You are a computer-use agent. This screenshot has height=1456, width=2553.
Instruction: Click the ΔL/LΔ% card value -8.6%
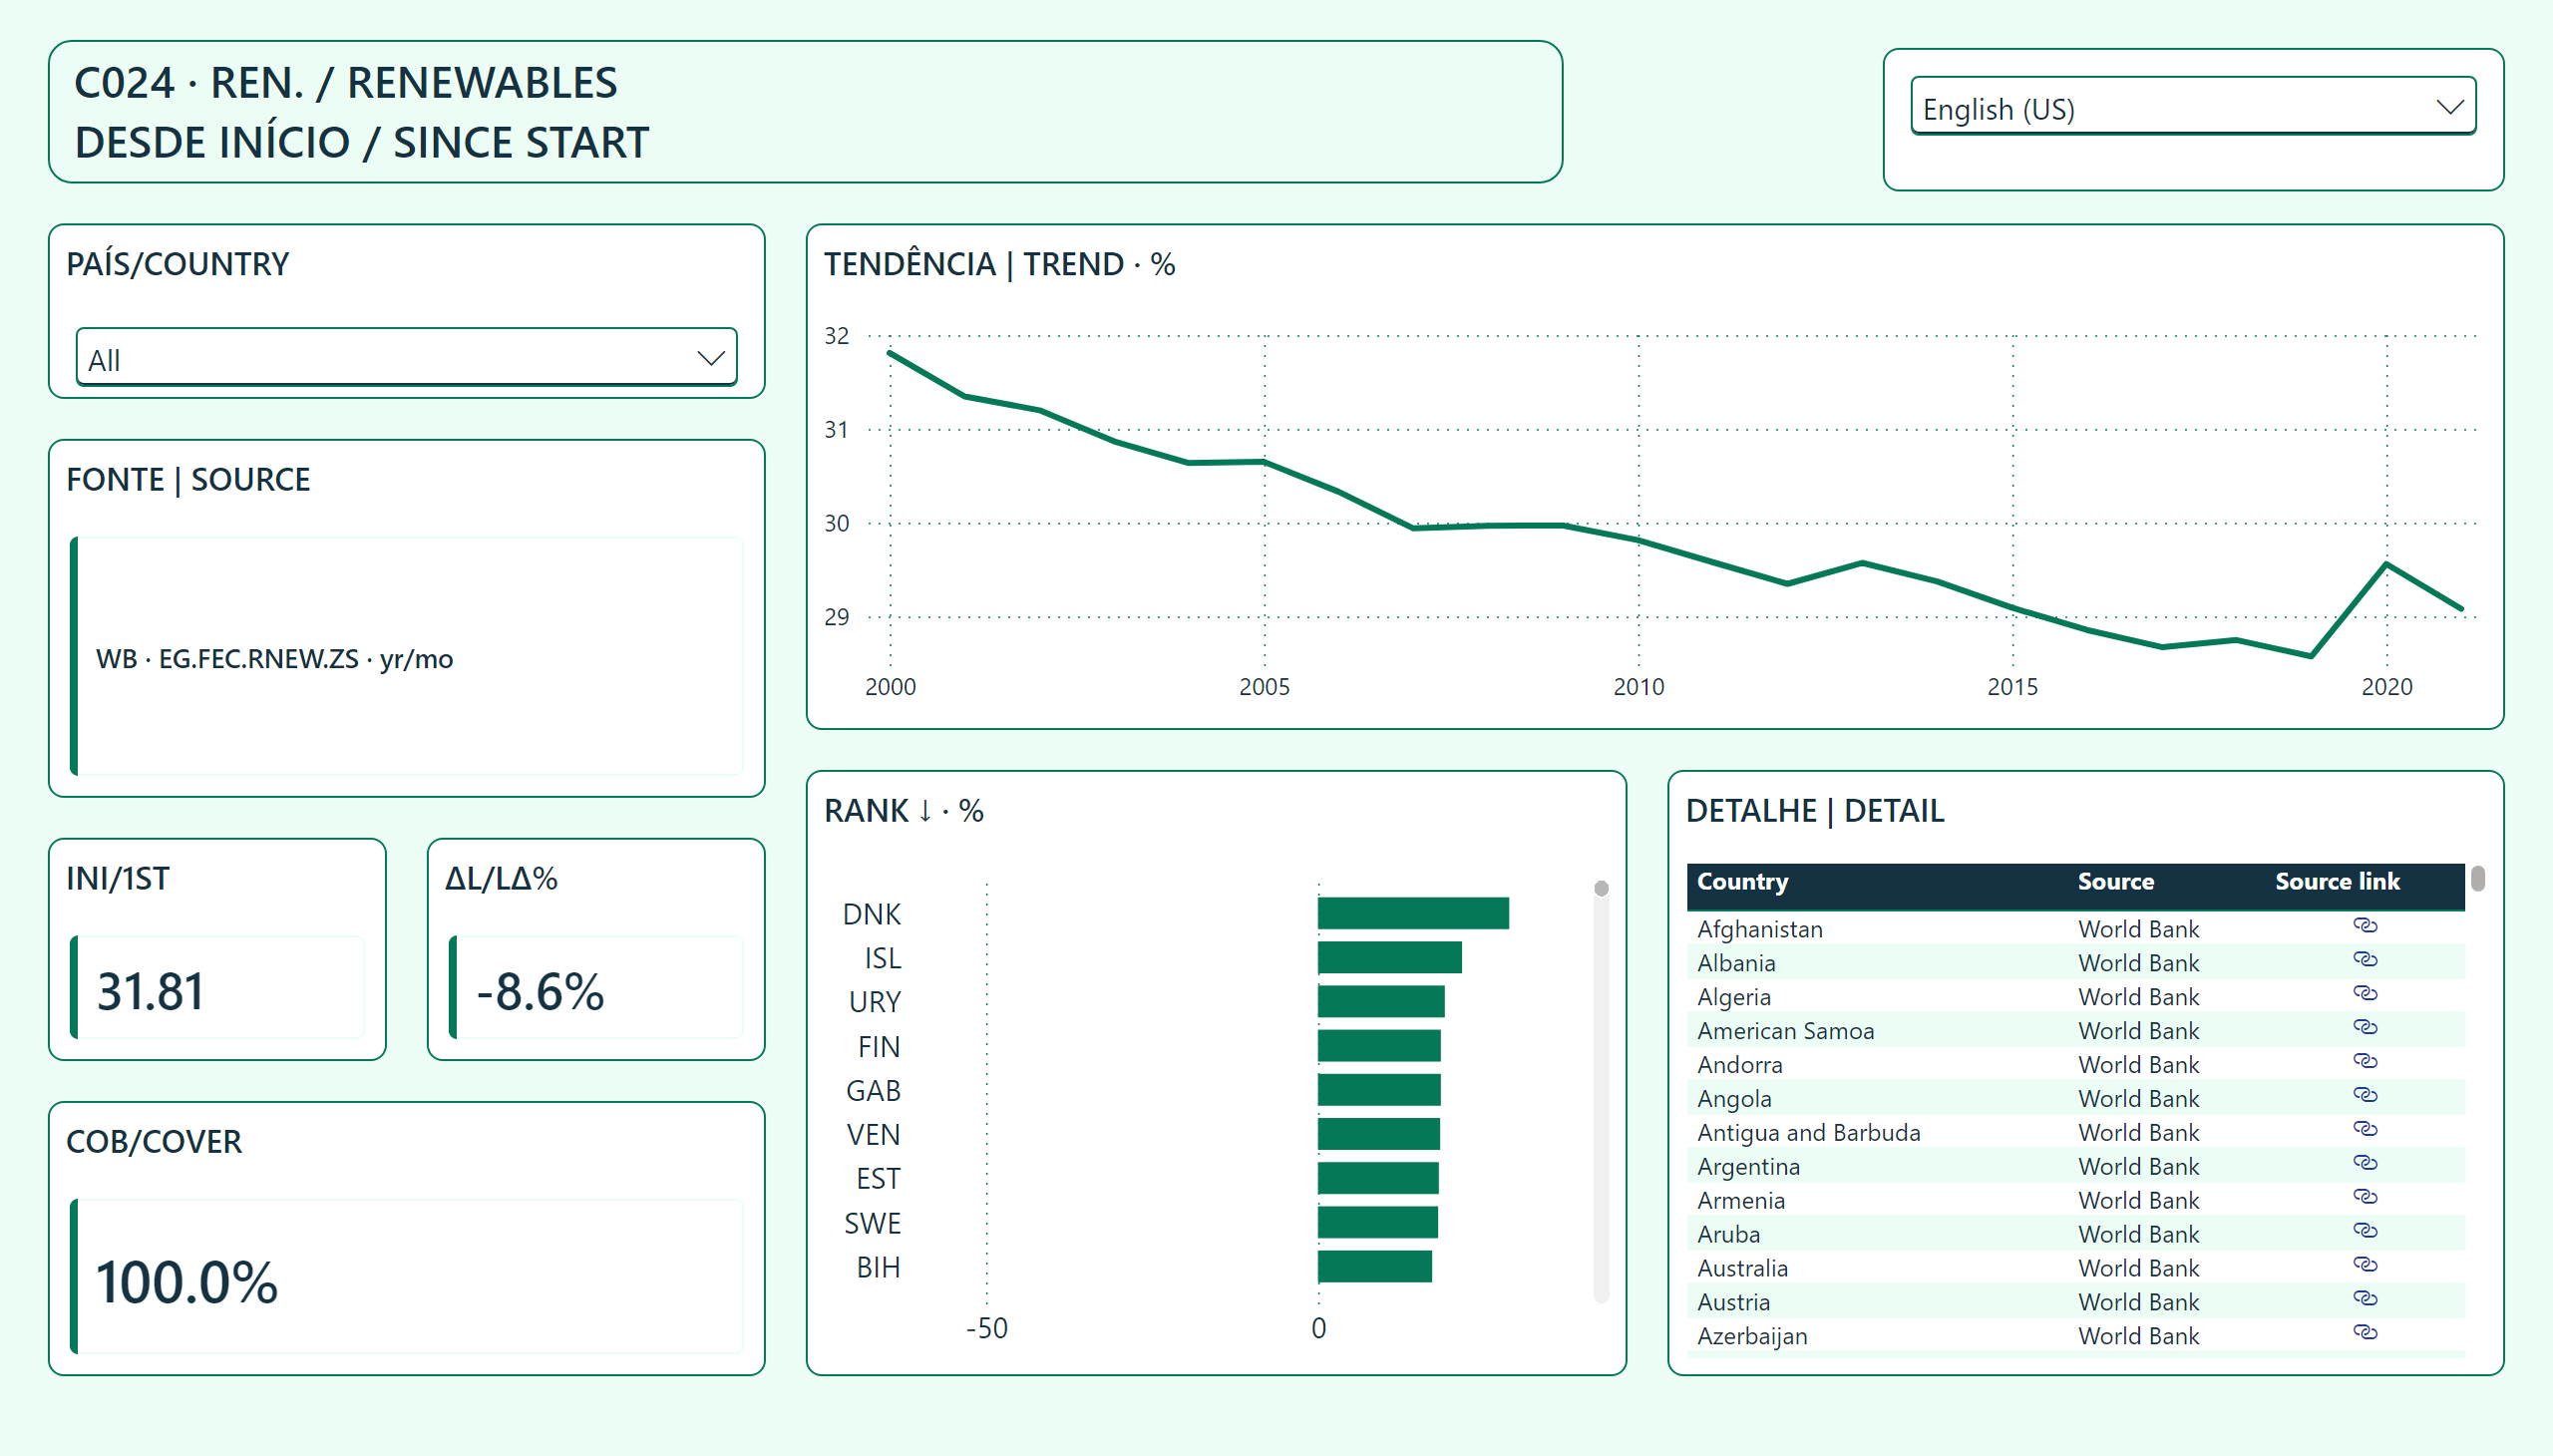(x=540, y=992)
